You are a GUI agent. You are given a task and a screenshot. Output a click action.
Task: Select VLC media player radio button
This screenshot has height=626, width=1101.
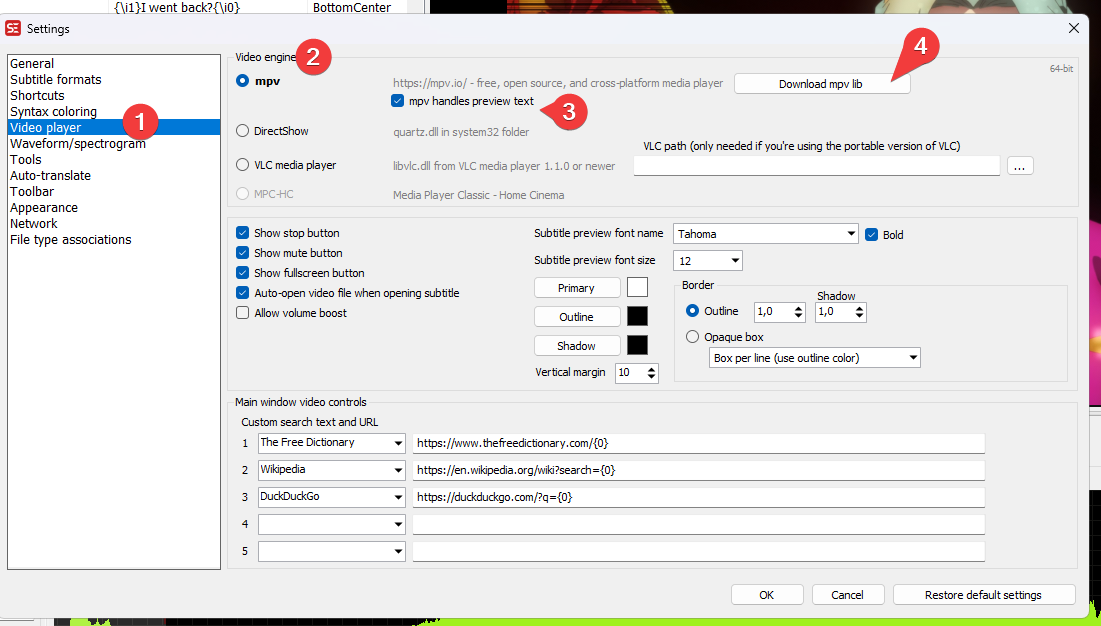point(243,165)
